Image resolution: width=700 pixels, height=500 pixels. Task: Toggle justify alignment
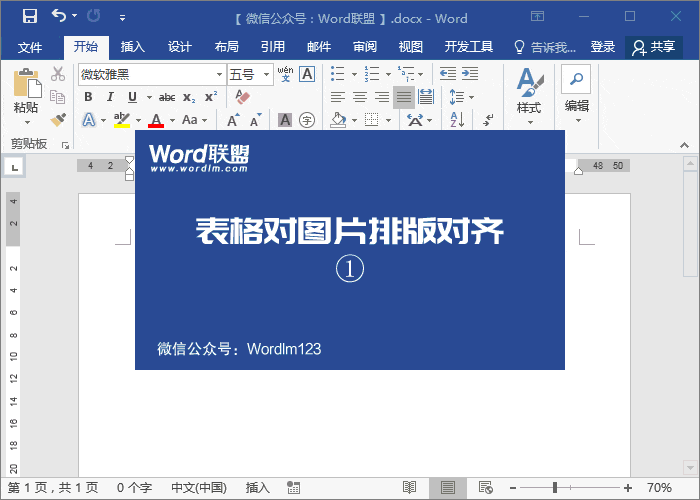[404, 97]
